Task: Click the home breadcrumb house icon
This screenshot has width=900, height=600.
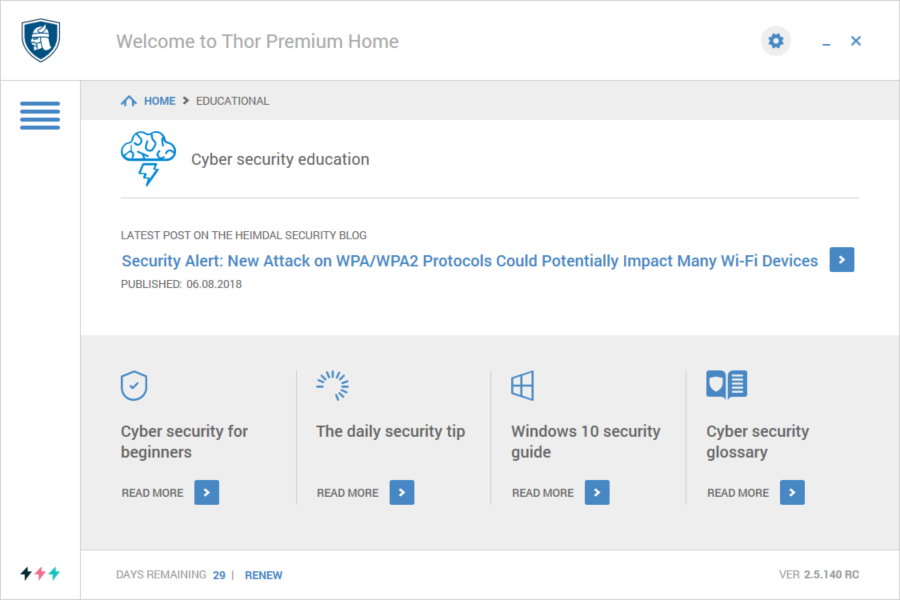Action: [x=129, y=101]
